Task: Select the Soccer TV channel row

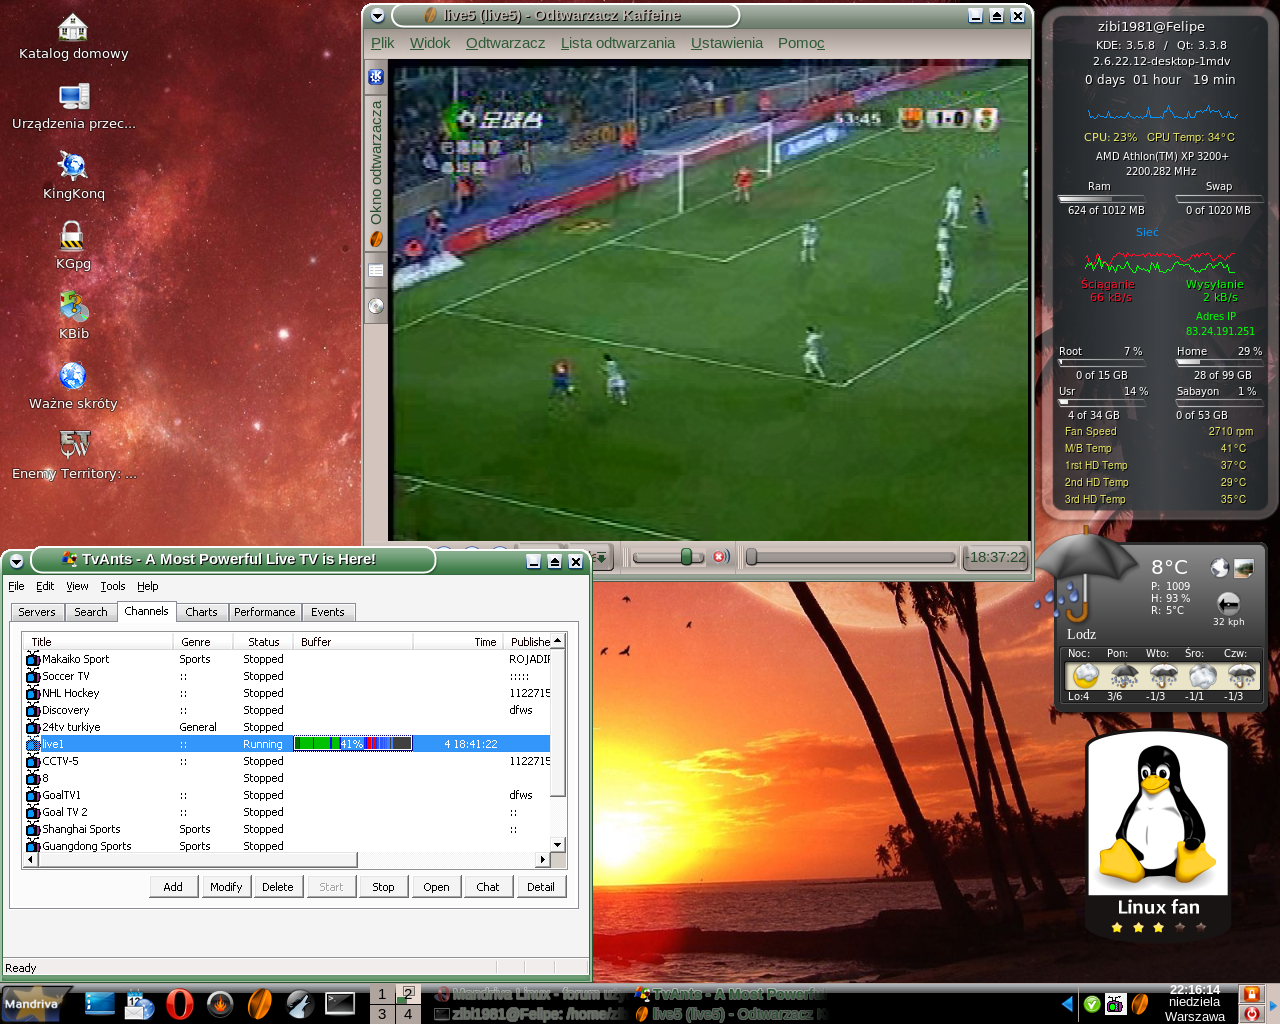Action: (x=288, y=676)
